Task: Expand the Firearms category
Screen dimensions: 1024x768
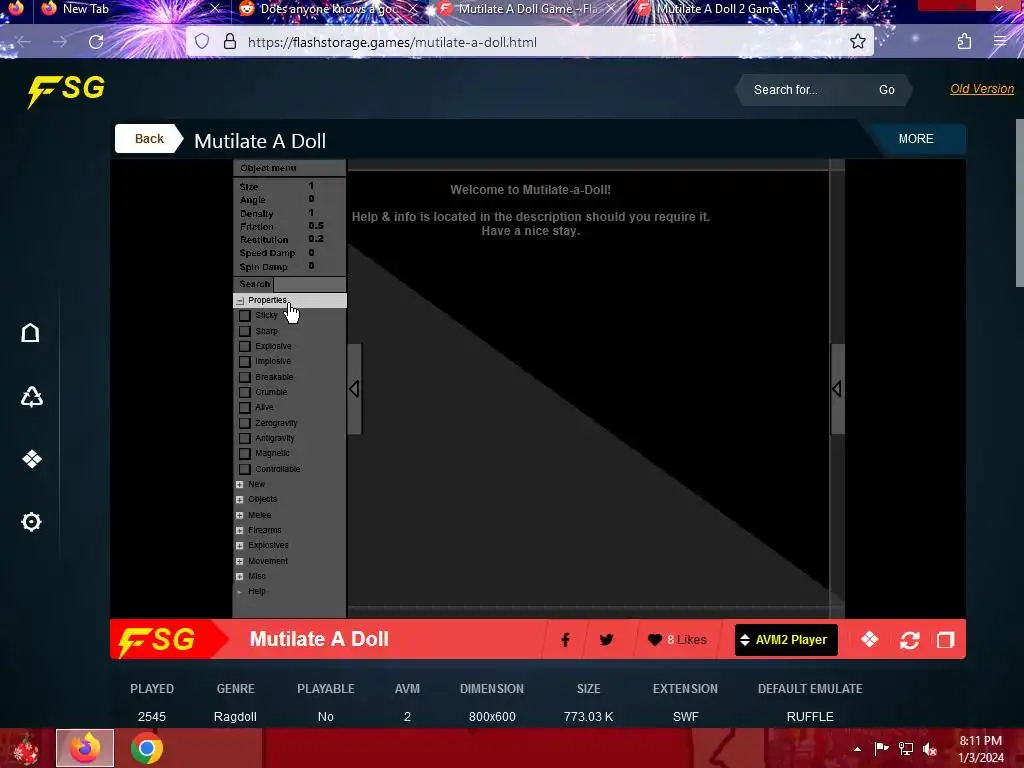Action: [x=240, y=530]
